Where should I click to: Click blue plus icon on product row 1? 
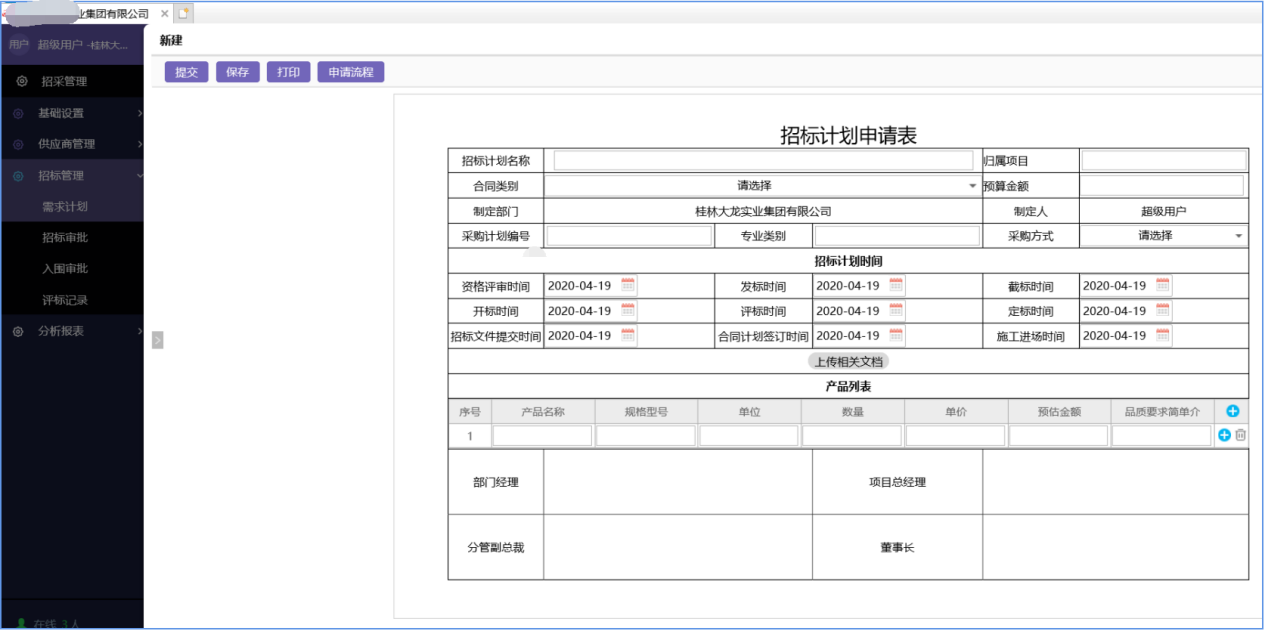tap(1224, 436)
